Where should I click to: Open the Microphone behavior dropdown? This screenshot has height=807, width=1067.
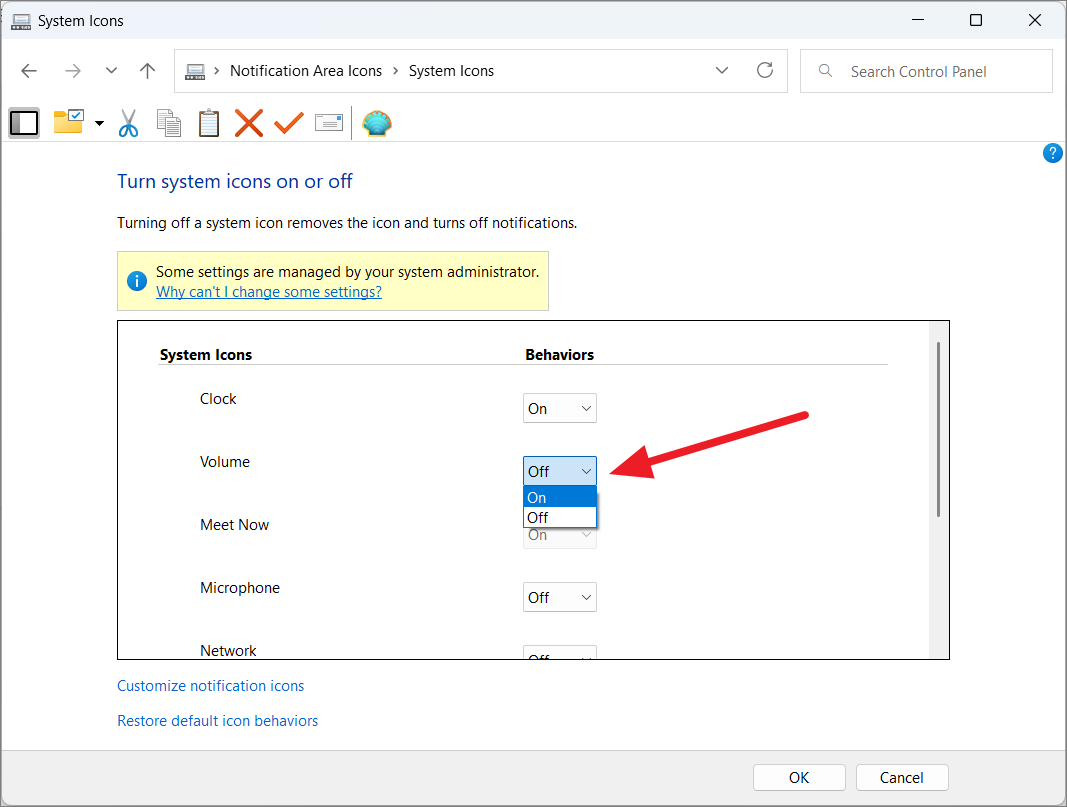point(559,597)
